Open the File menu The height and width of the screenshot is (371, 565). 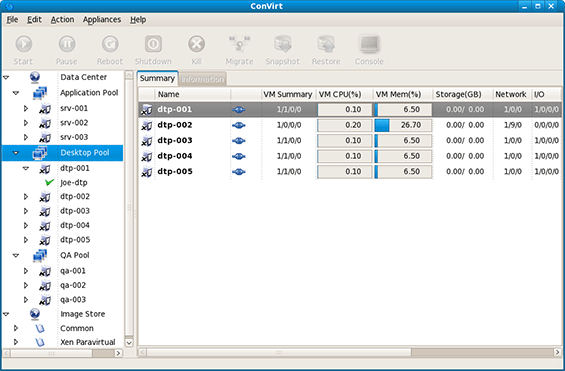point(12,19)
